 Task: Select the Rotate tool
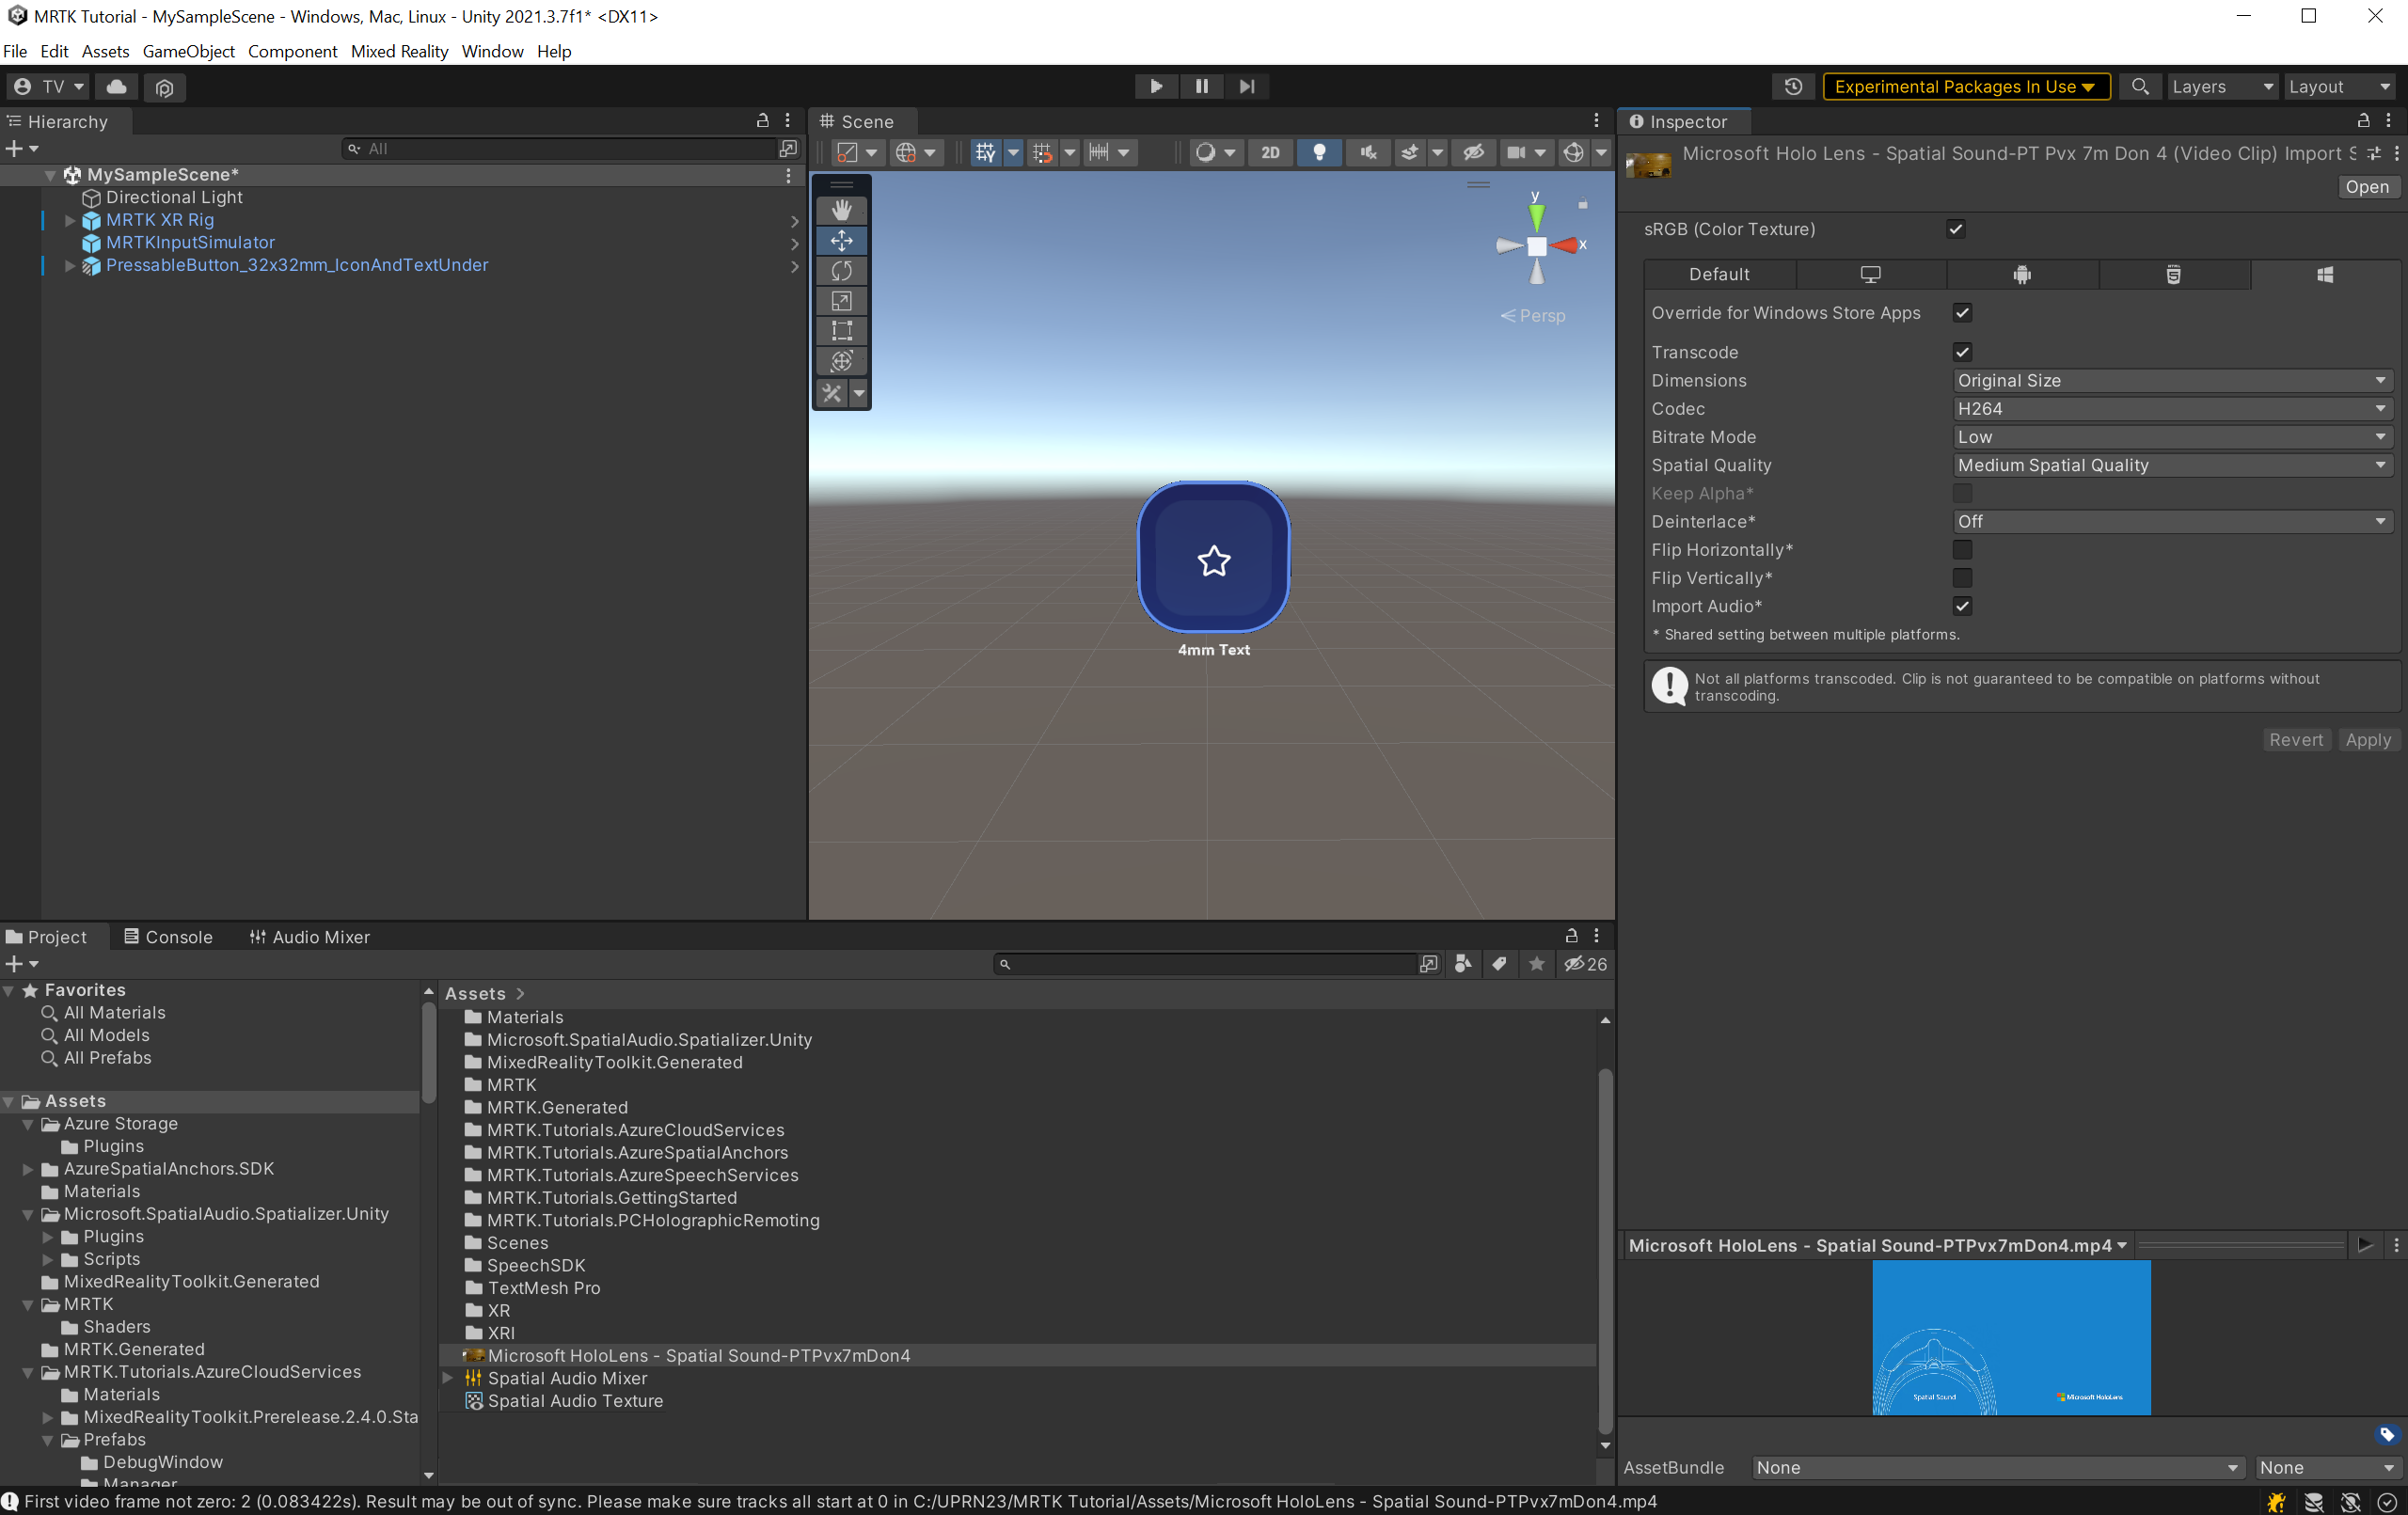point(841,271)
